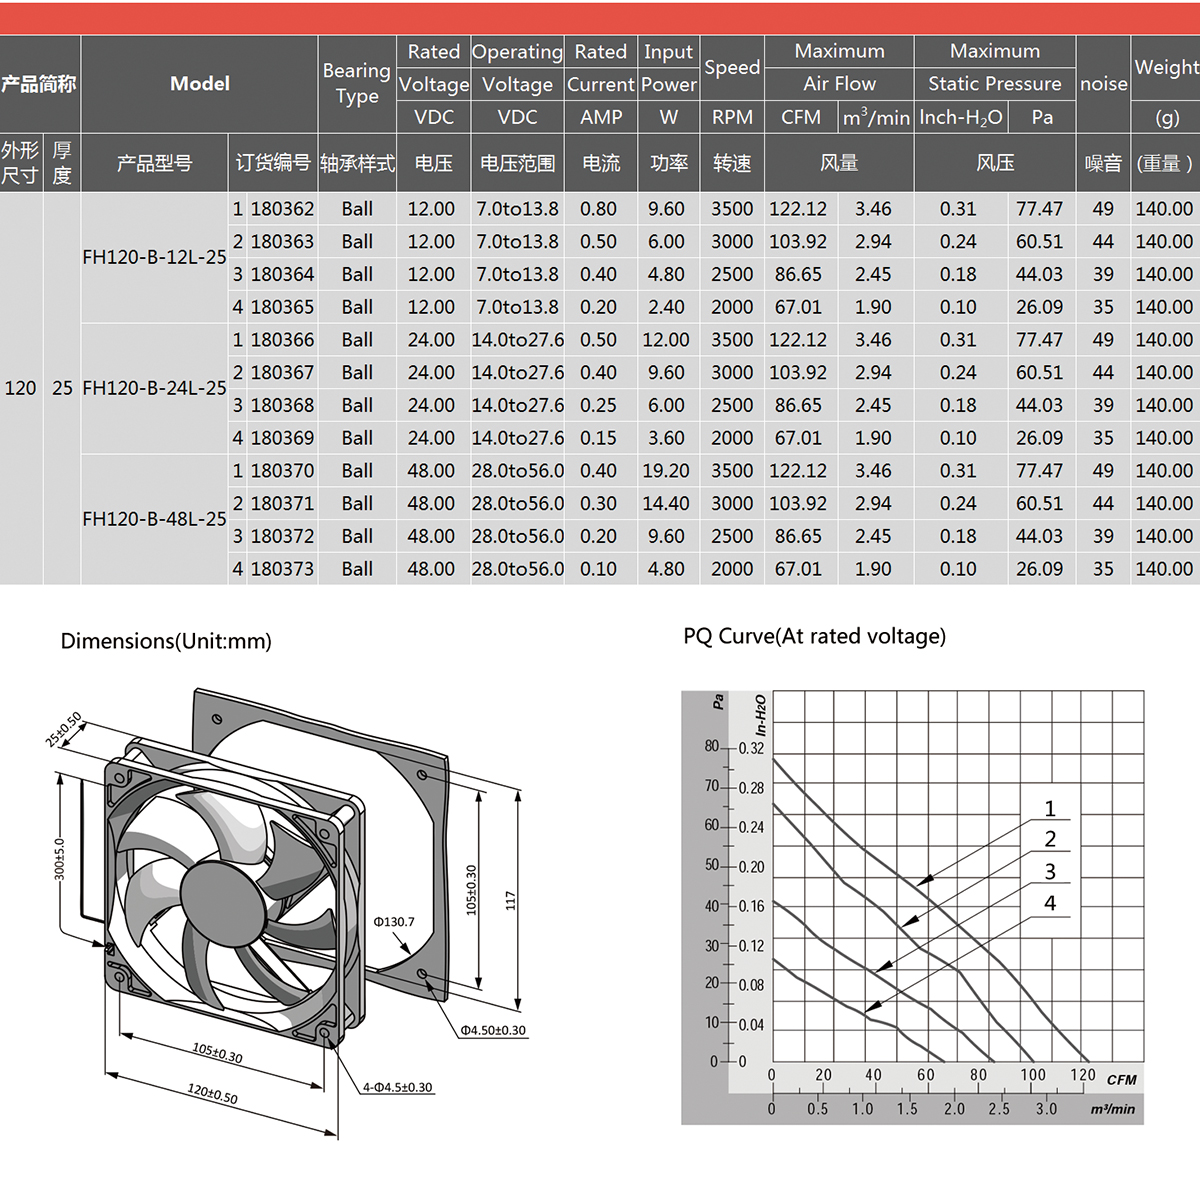
Task: Click the Speed column header
Action: [x=732, y=68]
